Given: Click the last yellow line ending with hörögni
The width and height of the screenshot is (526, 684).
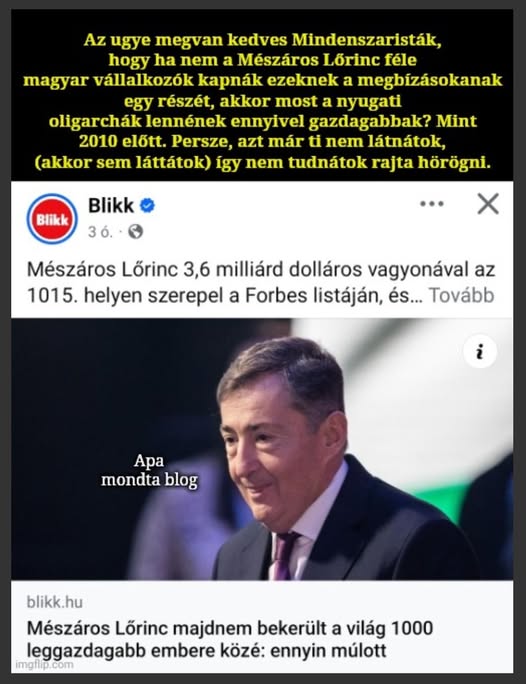Looking at the screenshot, I should 263,163.
